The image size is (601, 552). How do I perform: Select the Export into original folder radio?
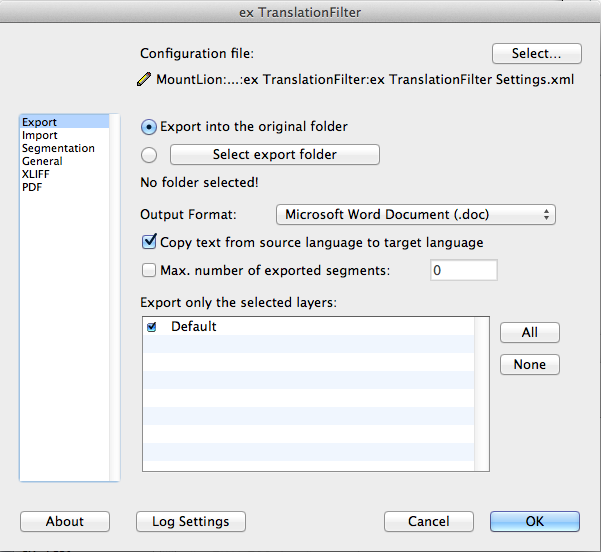[149, 127]
